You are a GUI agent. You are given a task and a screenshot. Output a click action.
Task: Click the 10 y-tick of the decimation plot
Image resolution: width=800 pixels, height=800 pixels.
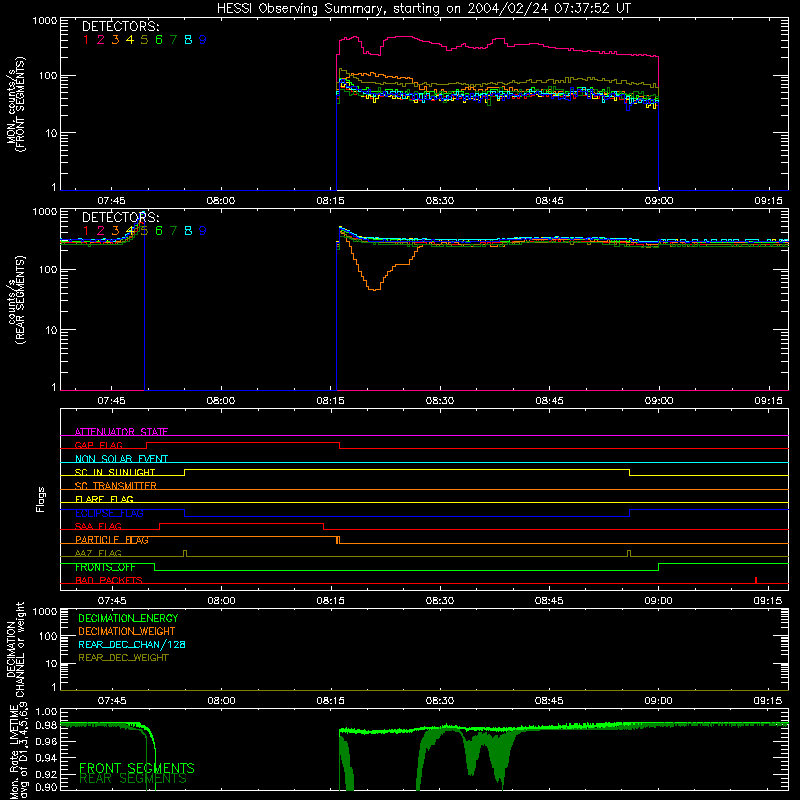51,663
